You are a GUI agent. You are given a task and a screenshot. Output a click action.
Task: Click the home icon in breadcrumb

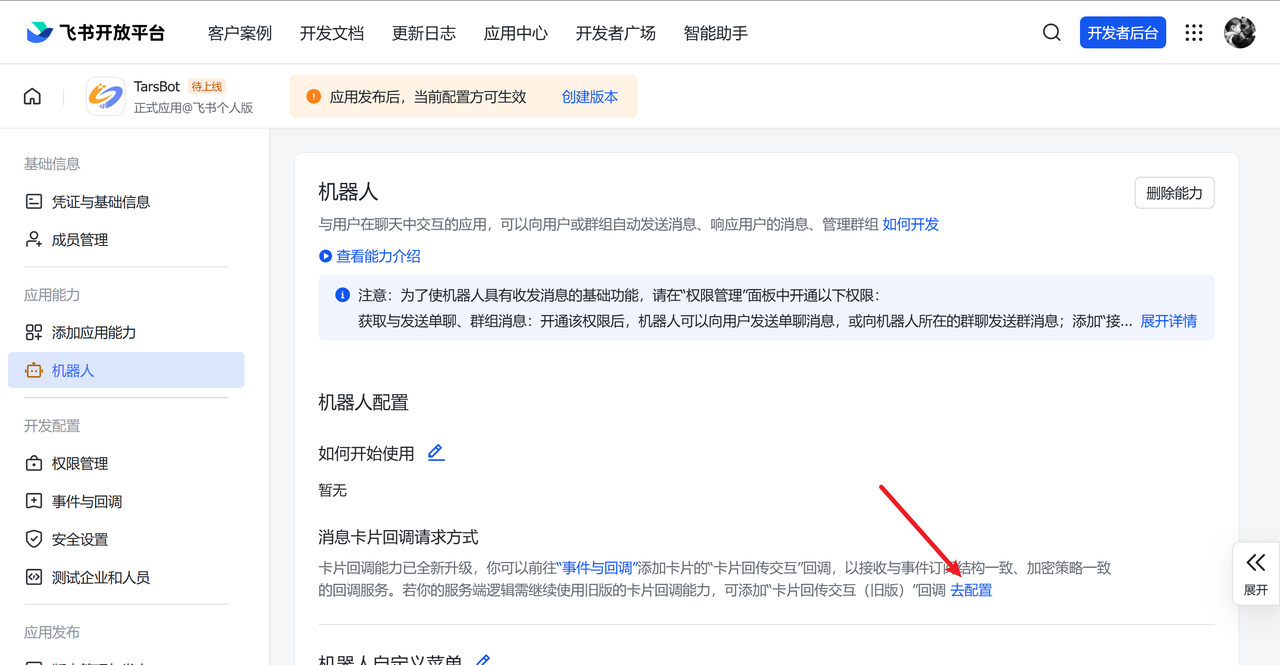point(33,97)
